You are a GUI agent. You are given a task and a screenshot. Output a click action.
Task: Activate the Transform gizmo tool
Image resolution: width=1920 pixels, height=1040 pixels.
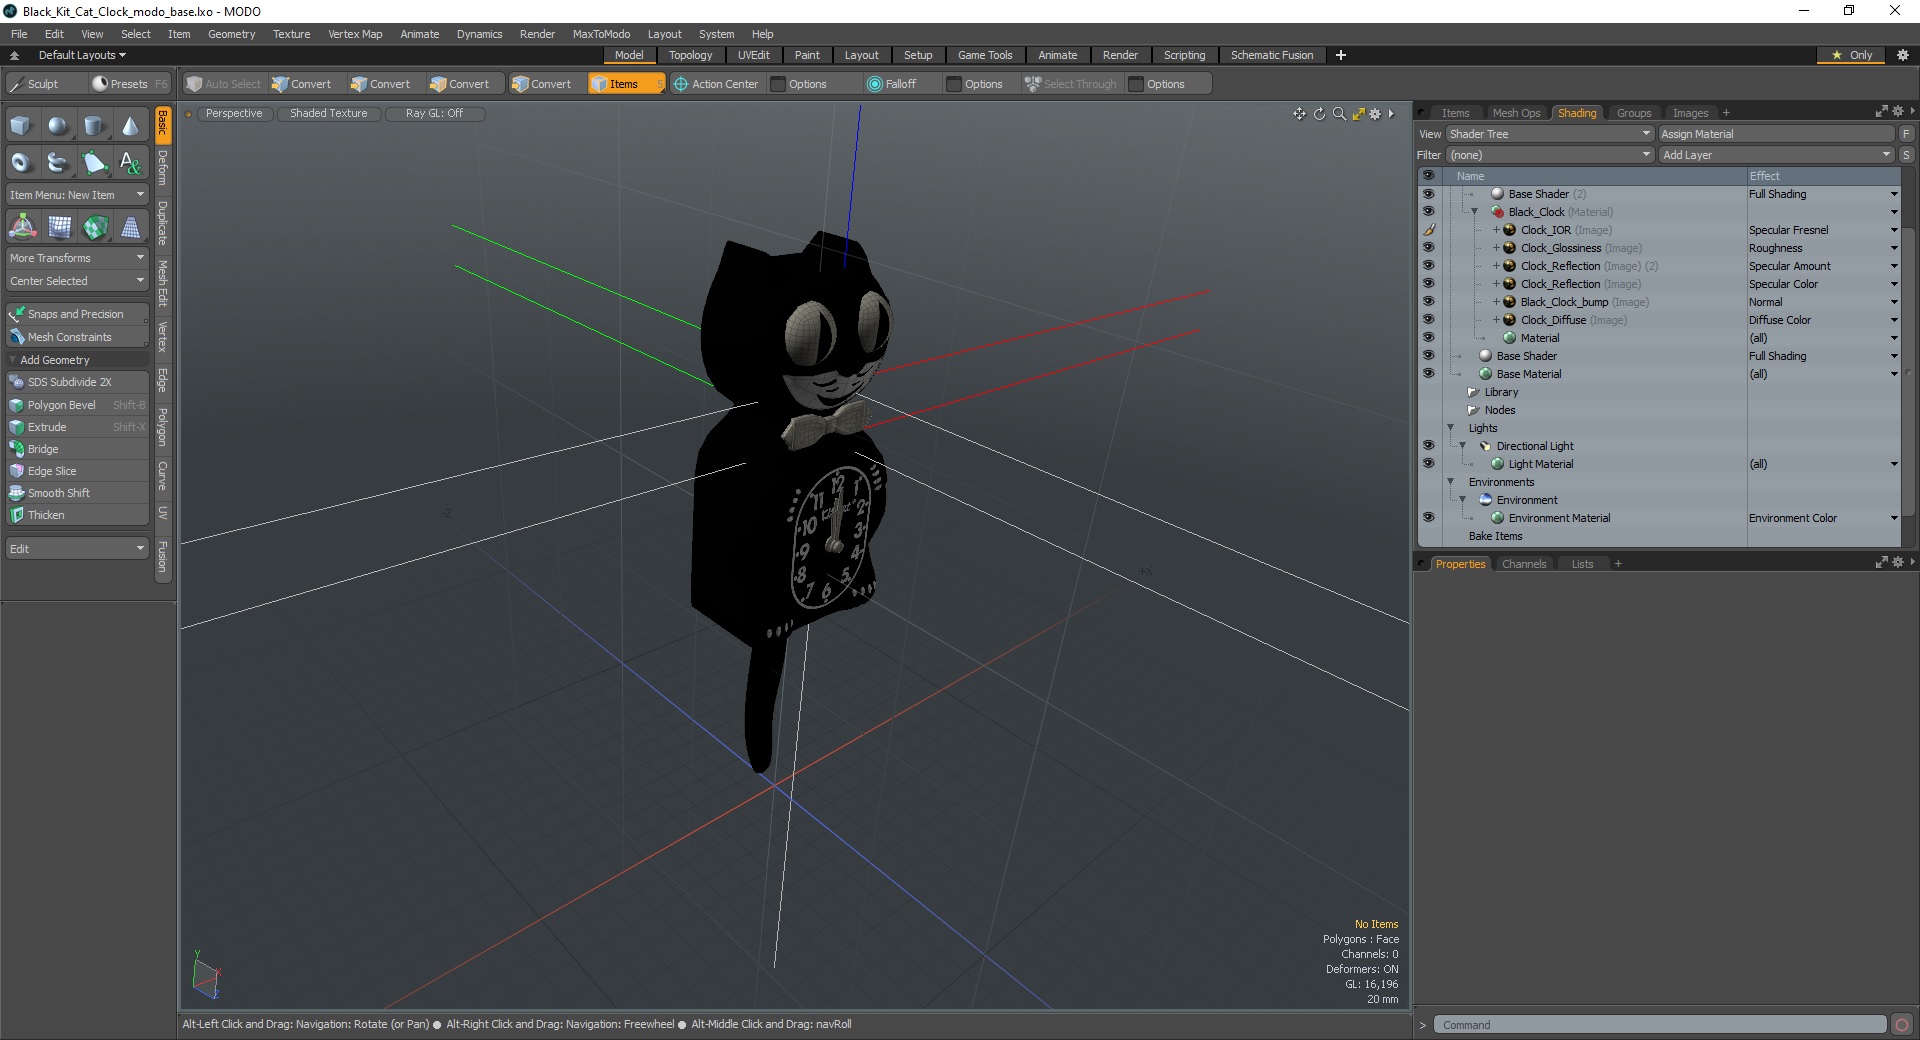click(x=22, y=227)
